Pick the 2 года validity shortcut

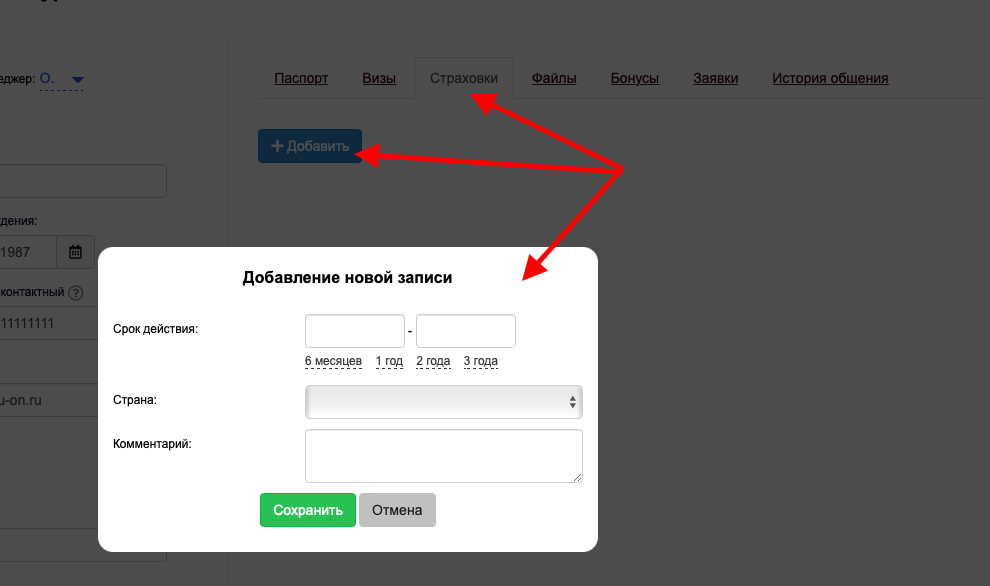433,361
